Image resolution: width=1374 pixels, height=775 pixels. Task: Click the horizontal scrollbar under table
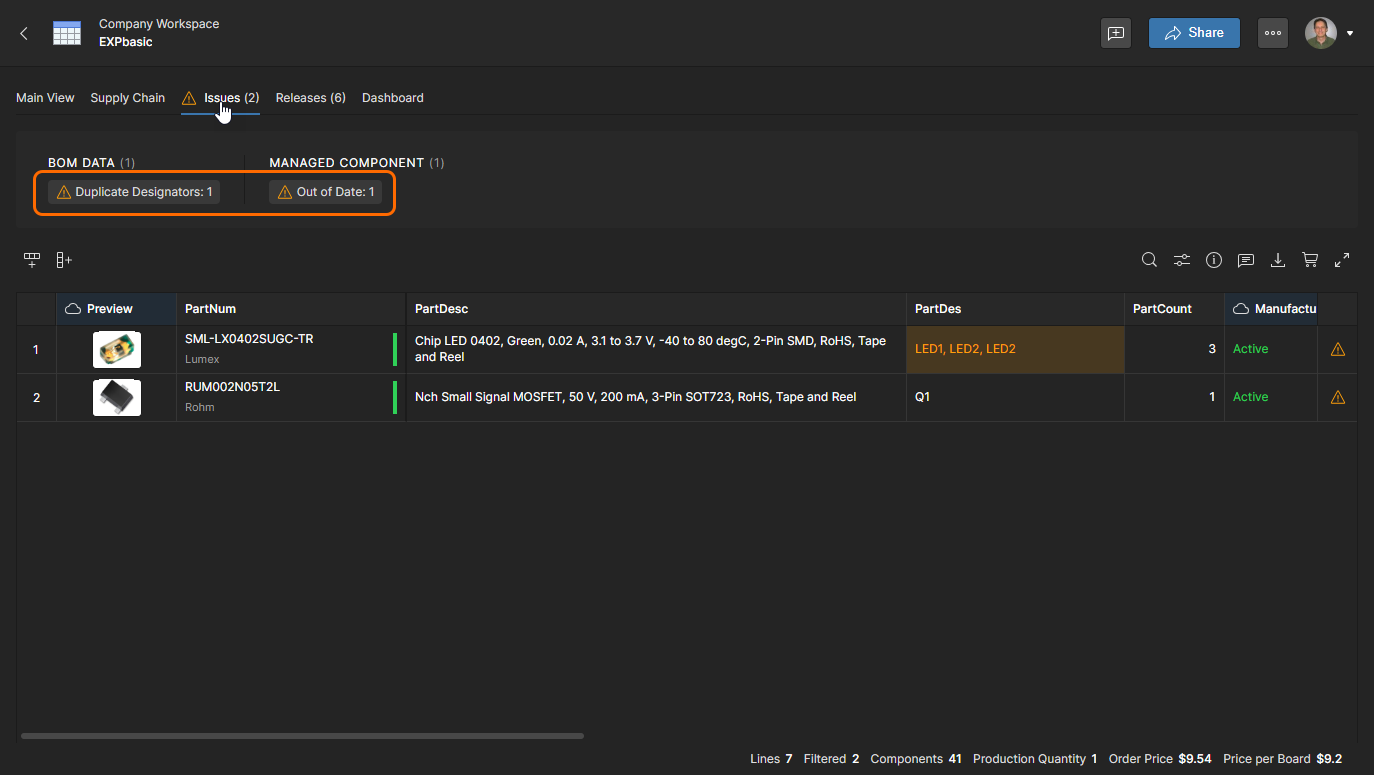tap(302, 736)
